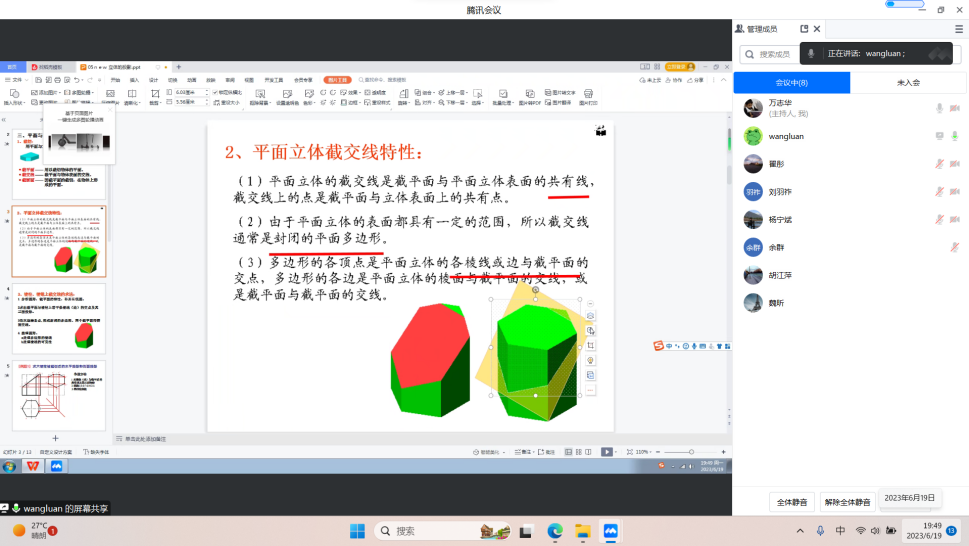Viewport: 969px width, 546px height.
Task: Toggle 刘羽祚's microphone mute
Action: (x=940, y=191)
